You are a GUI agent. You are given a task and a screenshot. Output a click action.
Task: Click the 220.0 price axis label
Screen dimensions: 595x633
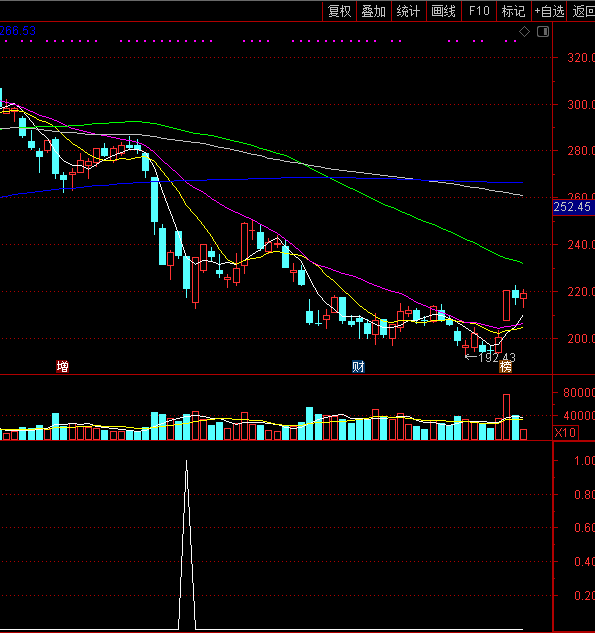[x=581, y=291]
